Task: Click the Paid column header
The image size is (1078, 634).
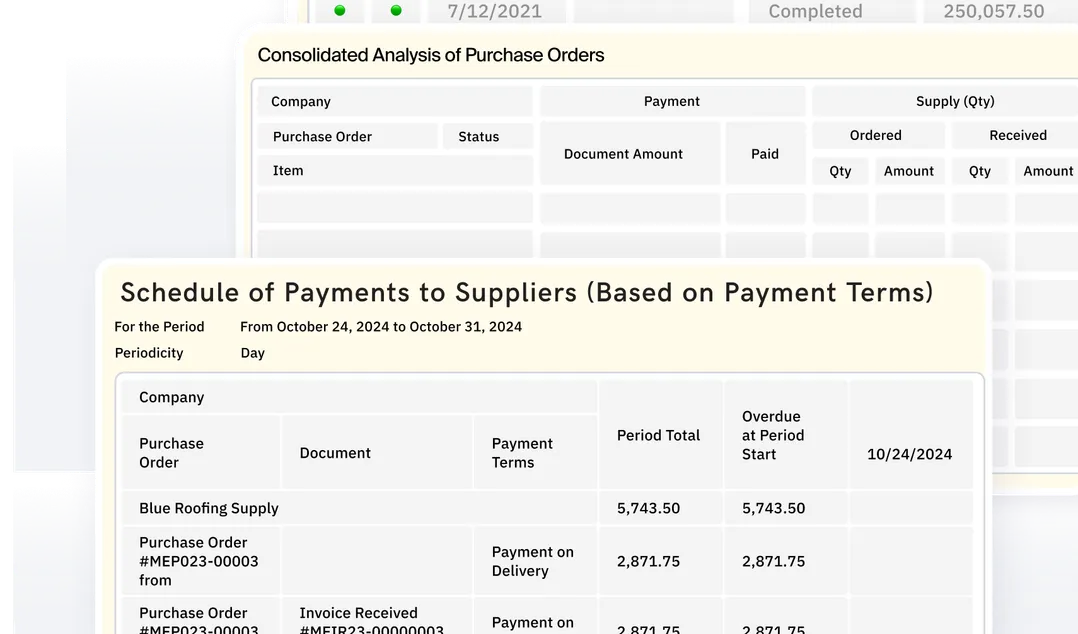Action: tap(764, 154)
